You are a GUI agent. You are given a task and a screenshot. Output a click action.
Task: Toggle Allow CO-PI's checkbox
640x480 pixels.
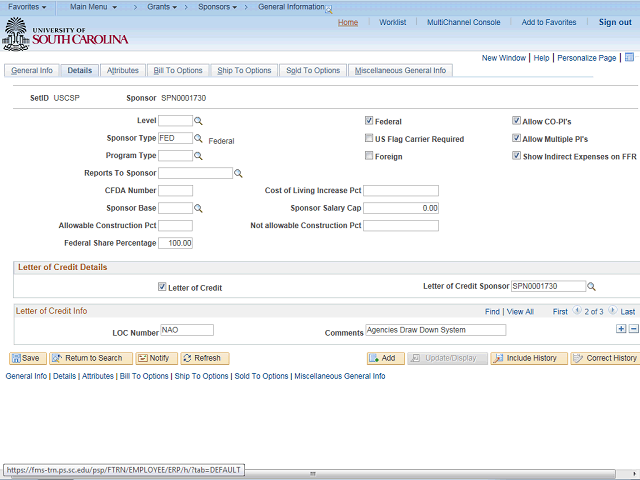tap(516, 121)
